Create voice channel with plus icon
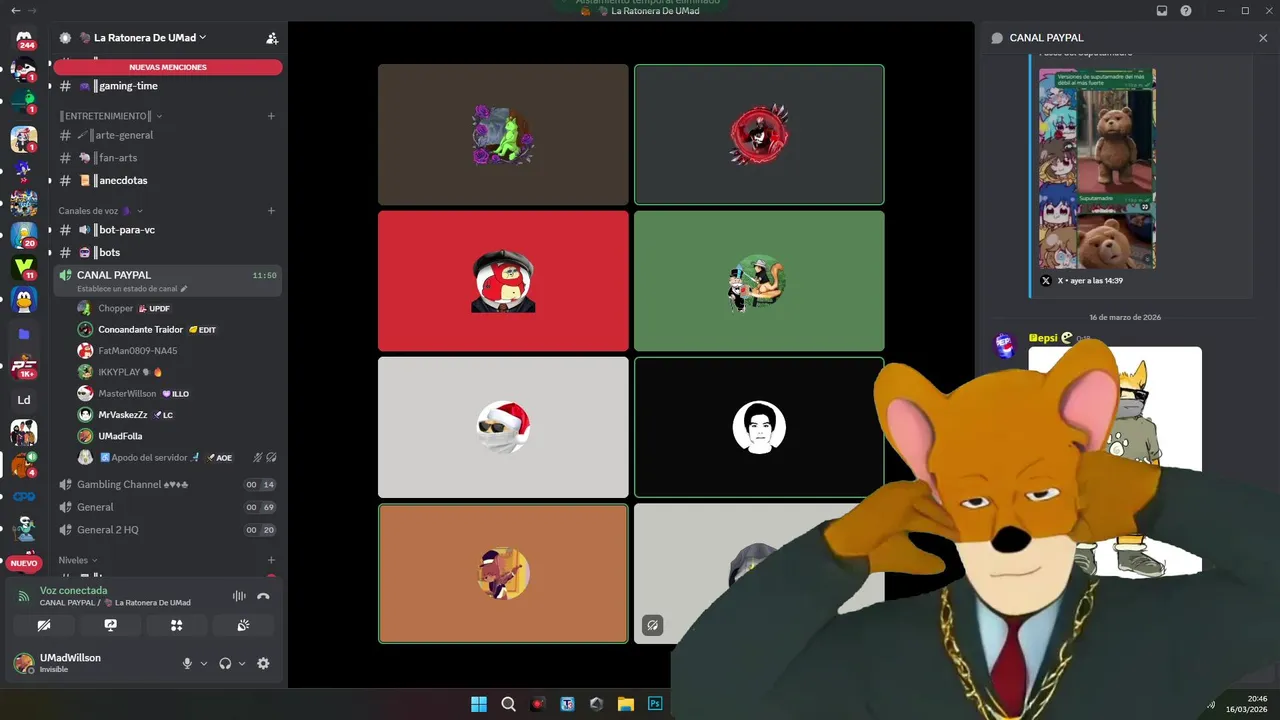Image resolution: width=1280 pixels, height=720 pixels. pyautogui.click(x=271, y=211)
